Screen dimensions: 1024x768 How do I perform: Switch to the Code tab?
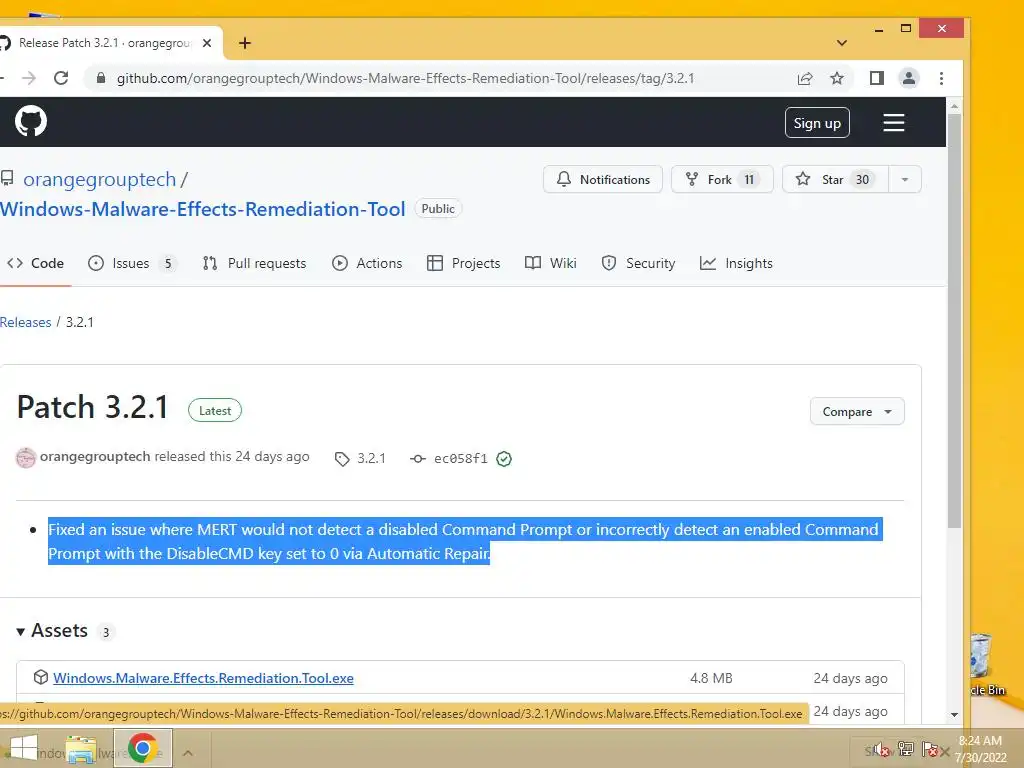[35, 263]
